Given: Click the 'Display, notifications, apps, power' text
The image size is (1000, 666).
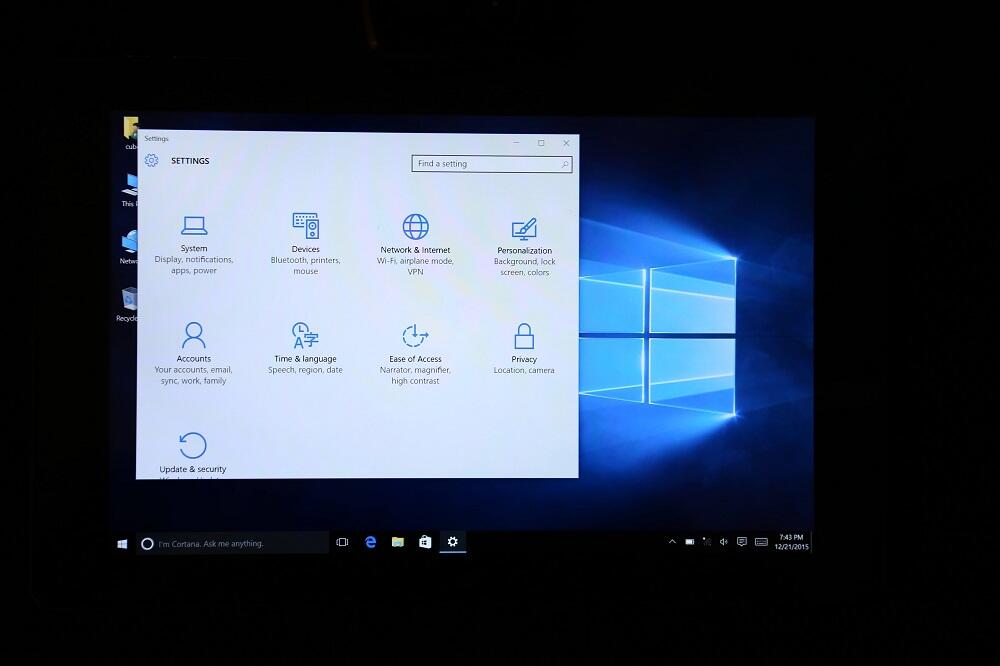Looking at the screenshot, I should click(x=194, y=265).
